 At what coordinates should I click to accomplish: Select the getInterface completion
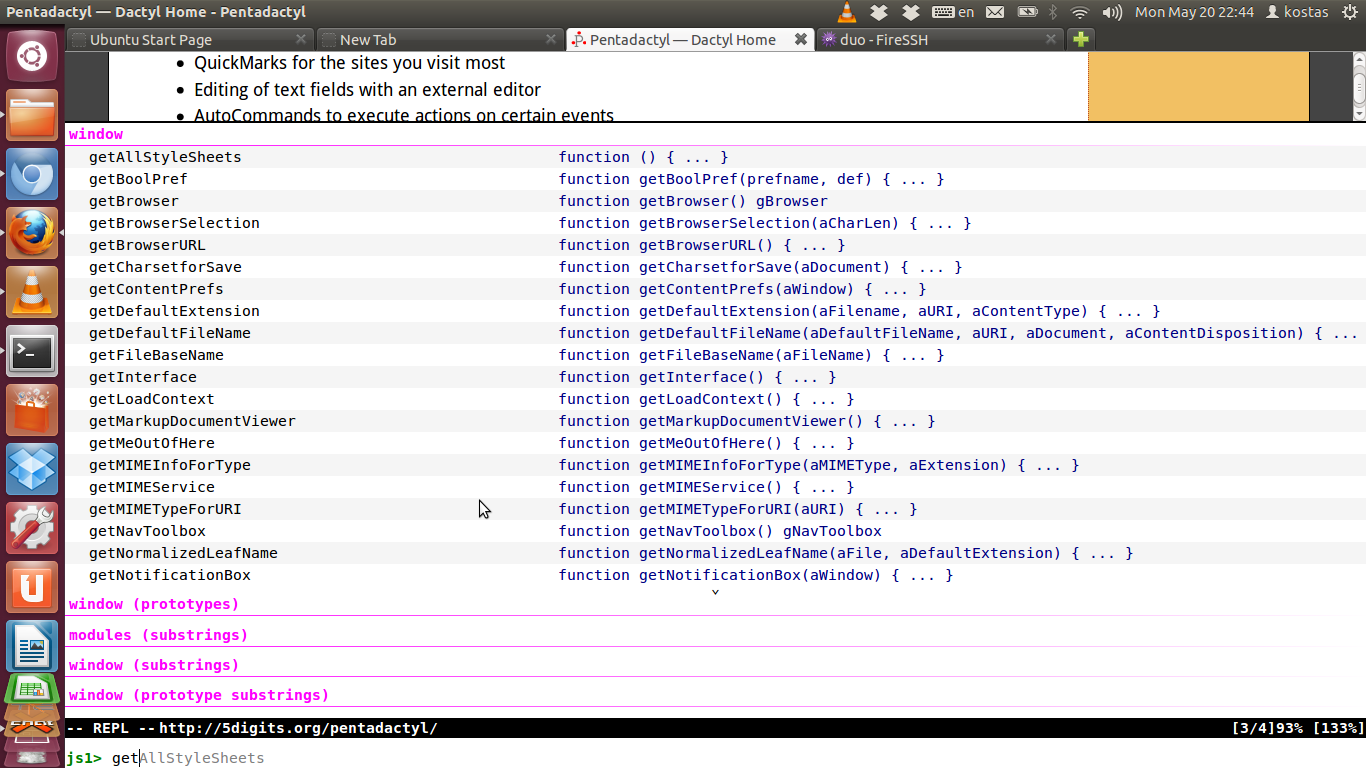click(x=715, y=377)
